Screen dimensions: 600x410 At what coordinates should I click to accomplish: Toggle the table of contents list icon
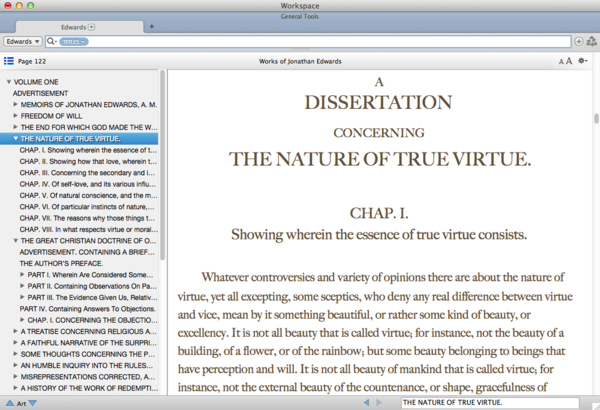[x=9, y=61]
